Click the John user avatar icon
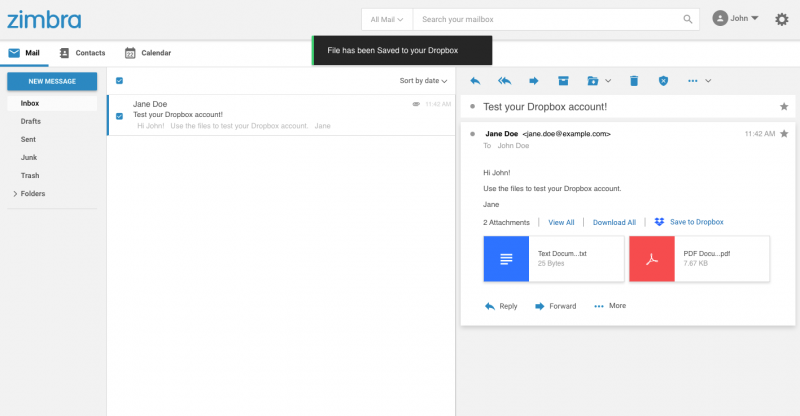The image size is (800, 416). pyautogui.click(x=720, y=18)
